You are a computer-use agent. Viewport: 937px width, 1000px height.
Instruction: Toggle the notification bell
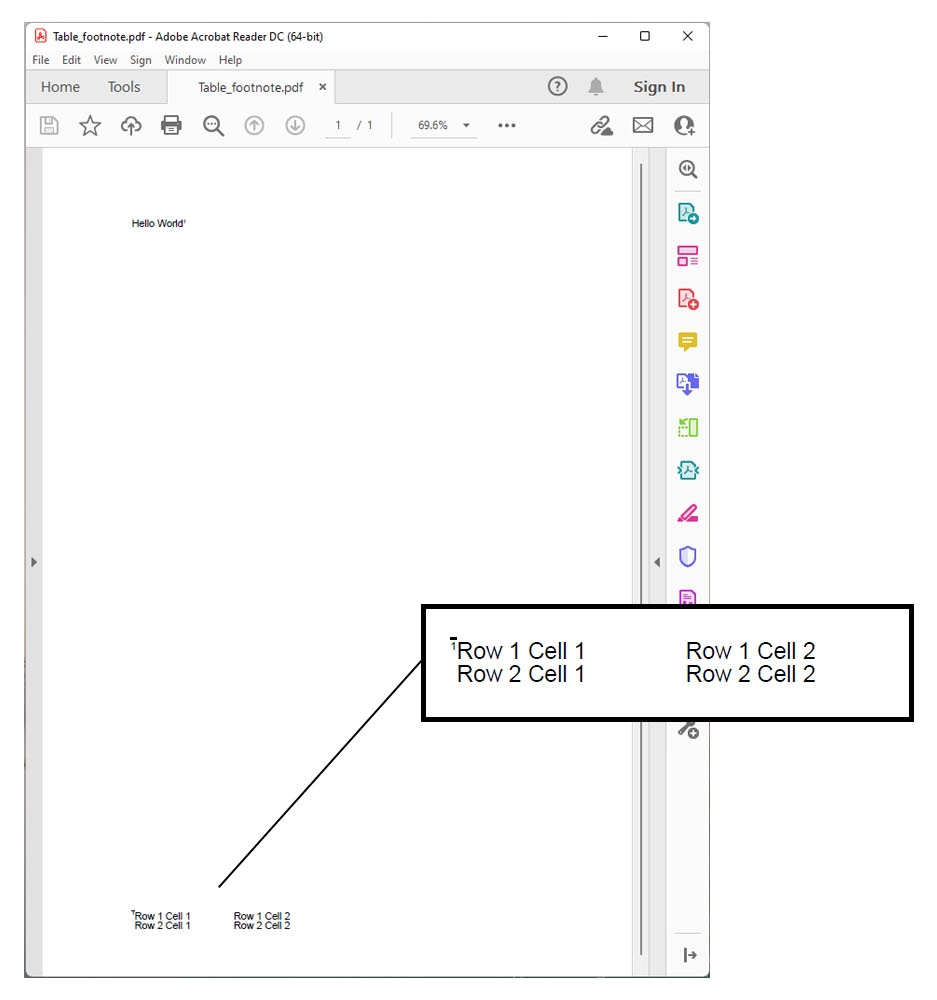(596, 86)
